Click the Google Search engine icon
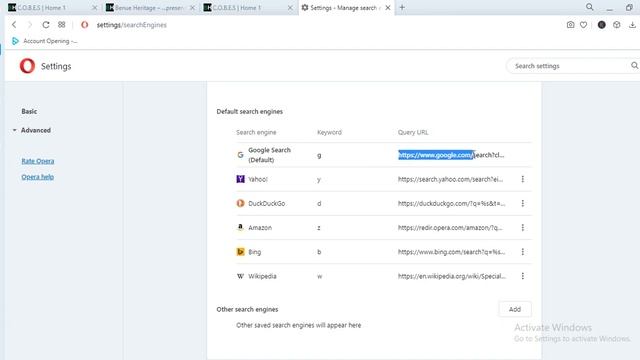 tap(240, 155)
